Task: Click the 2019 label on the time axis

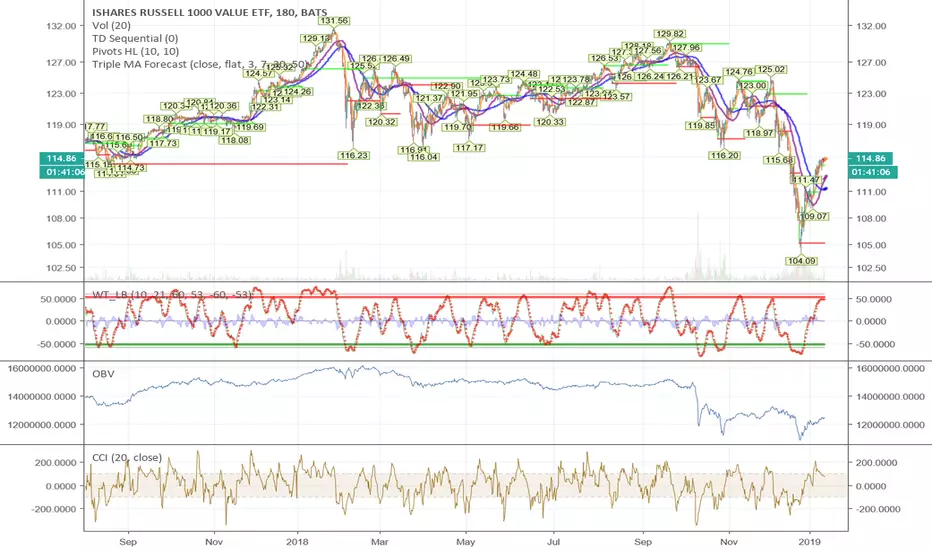Action: coord(810,542)
